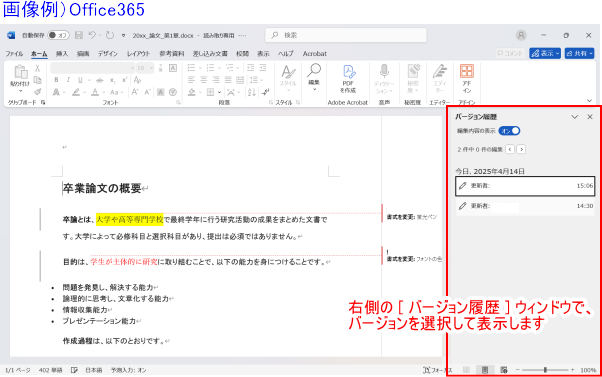The width and height of the screenshot is (602, 377).
Task: Switch to the レイアウト ribbon tab
Action: [x=138, y=54]
